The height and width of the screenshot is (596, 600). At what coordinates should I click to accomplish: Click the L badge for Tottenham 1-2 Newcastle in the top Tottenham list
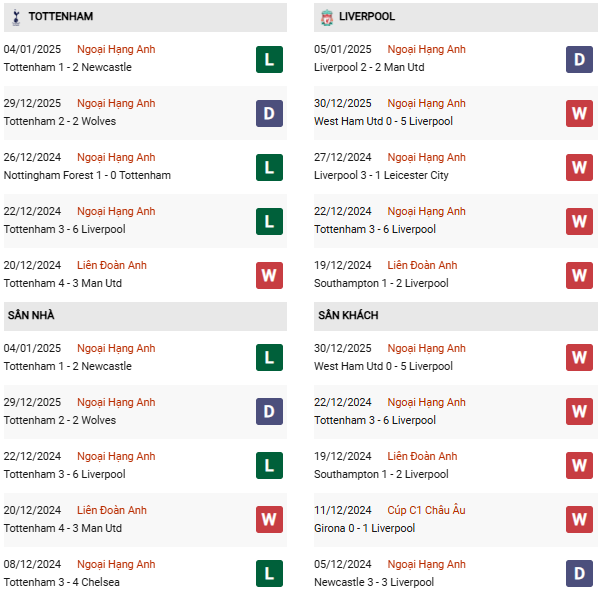pos(269,59)
